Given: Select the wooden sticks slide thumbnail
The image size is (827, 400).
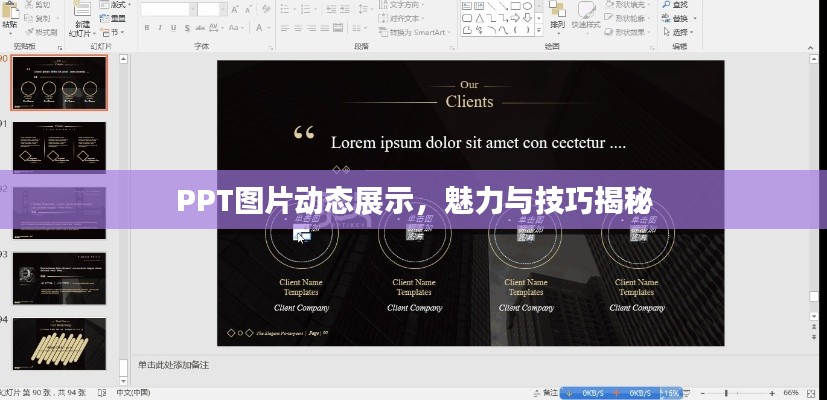Looking at the screenshot, I should (x=59, y=342).
